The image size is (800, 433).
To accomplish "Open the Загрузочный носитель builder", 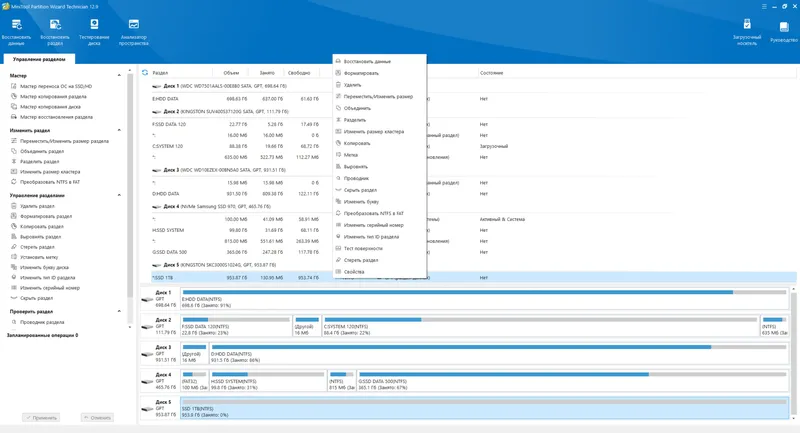I will click(x=747, y=32).
